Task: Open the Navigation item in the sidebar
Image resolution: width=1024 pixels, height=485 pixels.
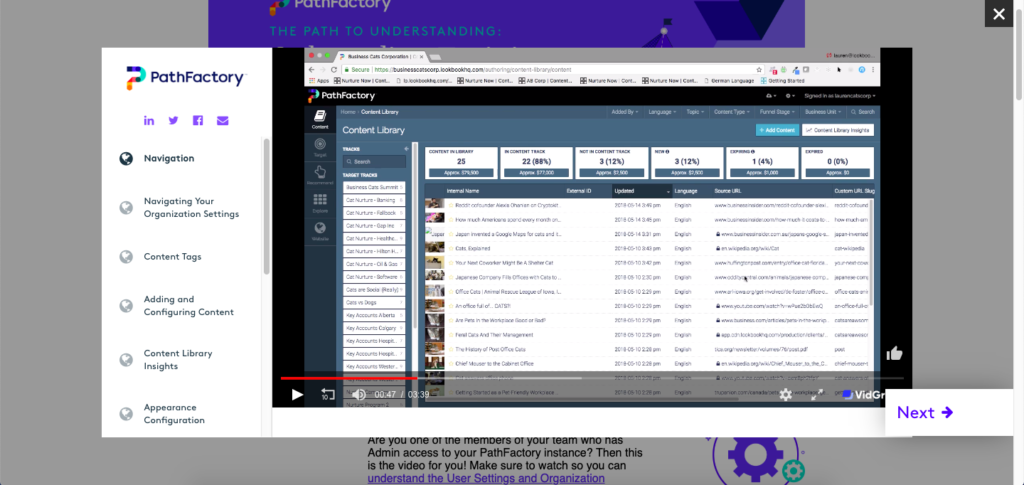Action: pyautogui.click(x=168, y=158)
